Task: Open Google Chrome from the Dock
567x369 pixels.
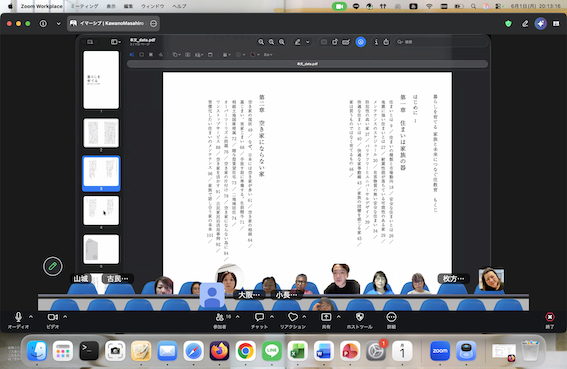Action: pos(246,351)
